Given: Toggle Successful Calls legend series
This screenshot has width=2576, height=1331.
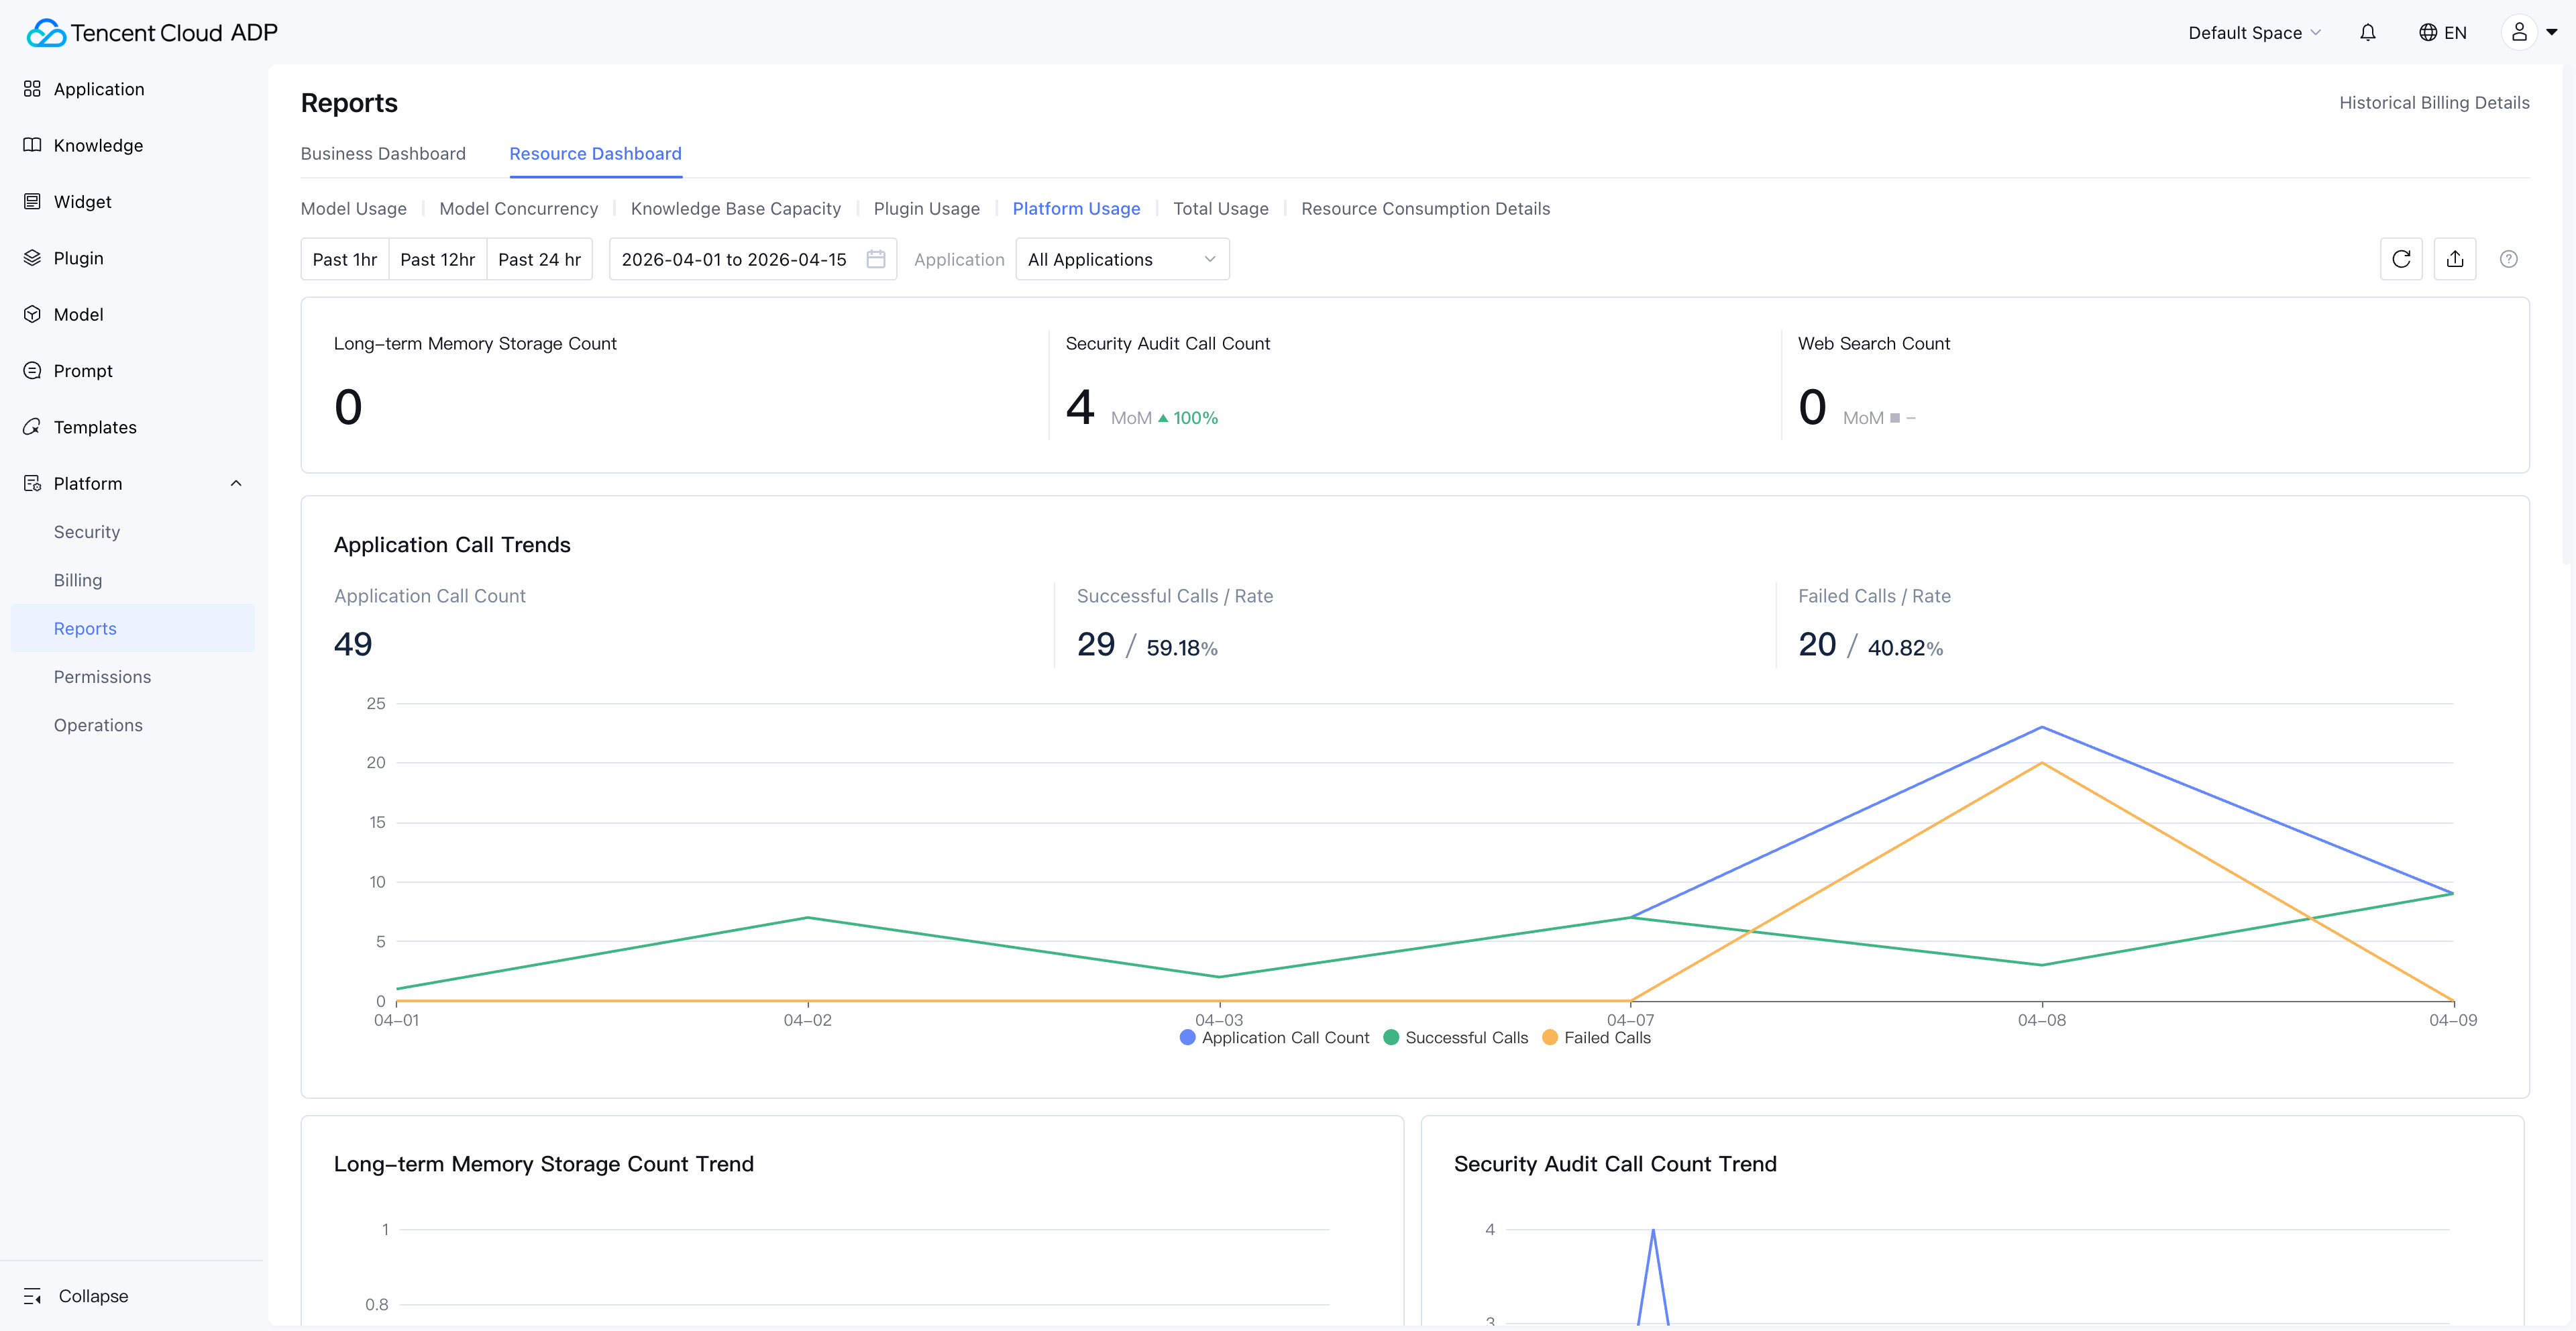Looking at the screenshot, I should pos(1455,1038).
